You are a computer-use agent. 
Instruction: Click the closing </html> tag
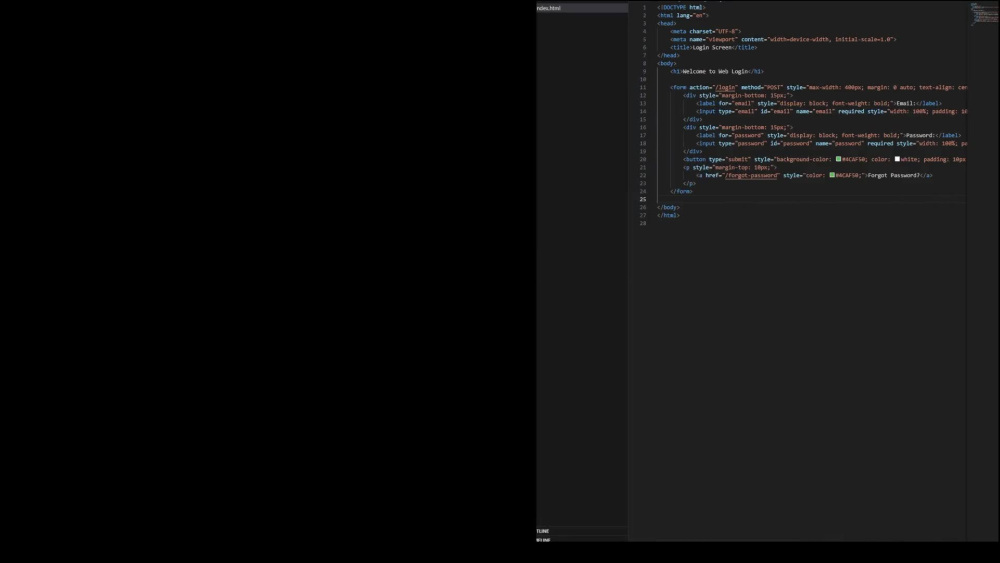tap(668, 216)
